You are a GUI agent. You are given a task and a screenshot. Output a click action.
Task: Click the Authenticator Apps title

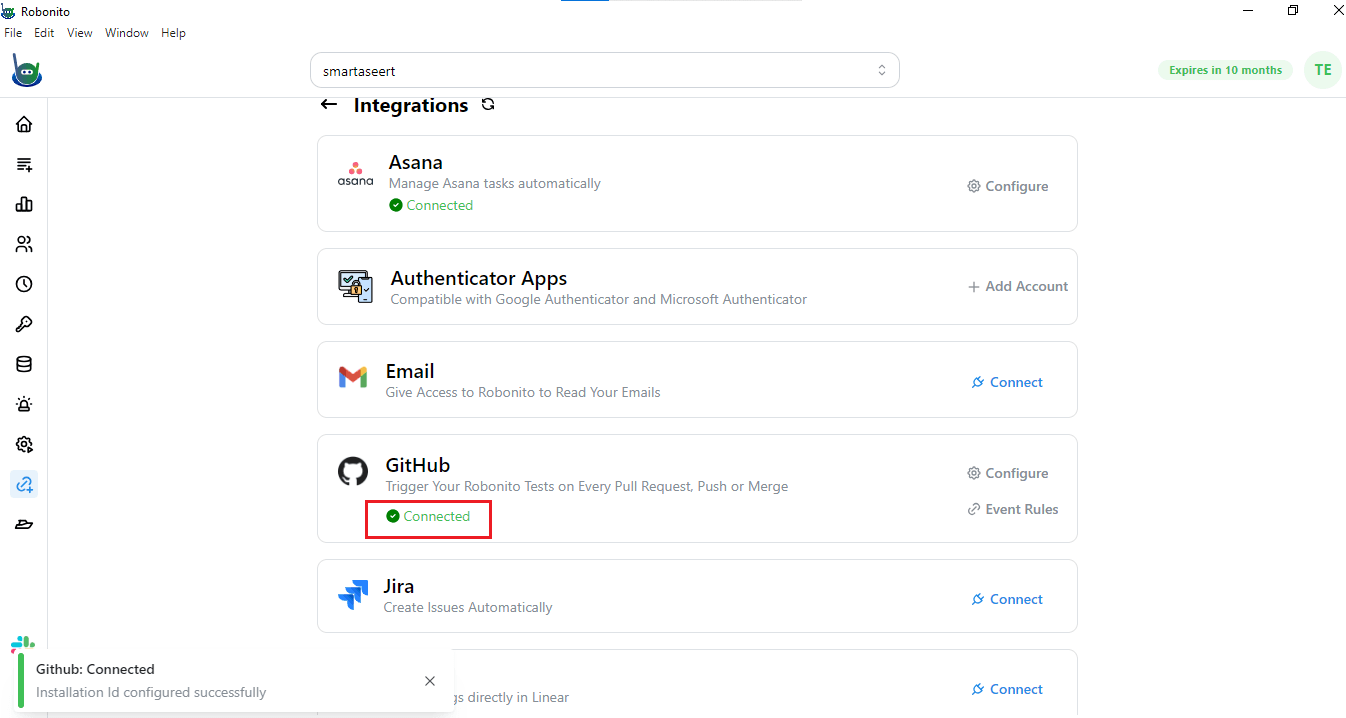click(479, 278)
